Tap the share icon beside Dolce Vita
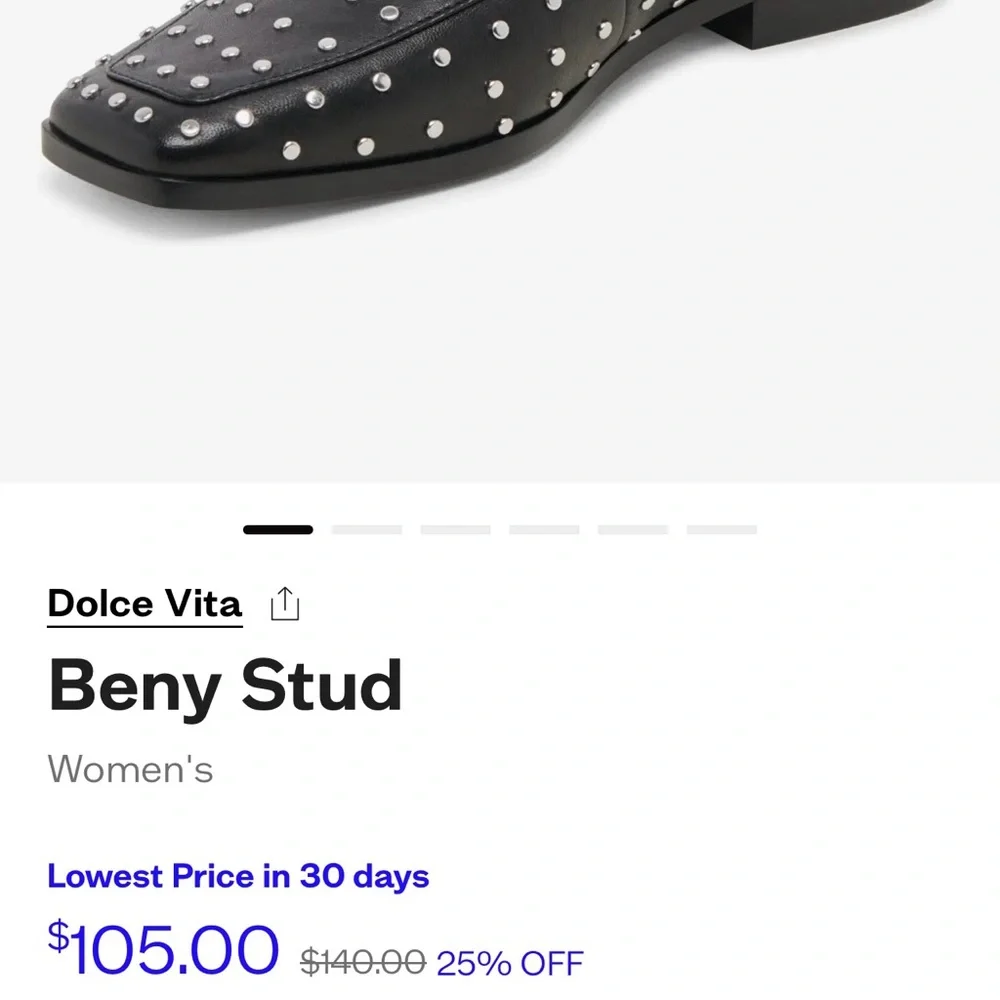The width and height of the screenshot is (1000, 1000). pos(285,604)
